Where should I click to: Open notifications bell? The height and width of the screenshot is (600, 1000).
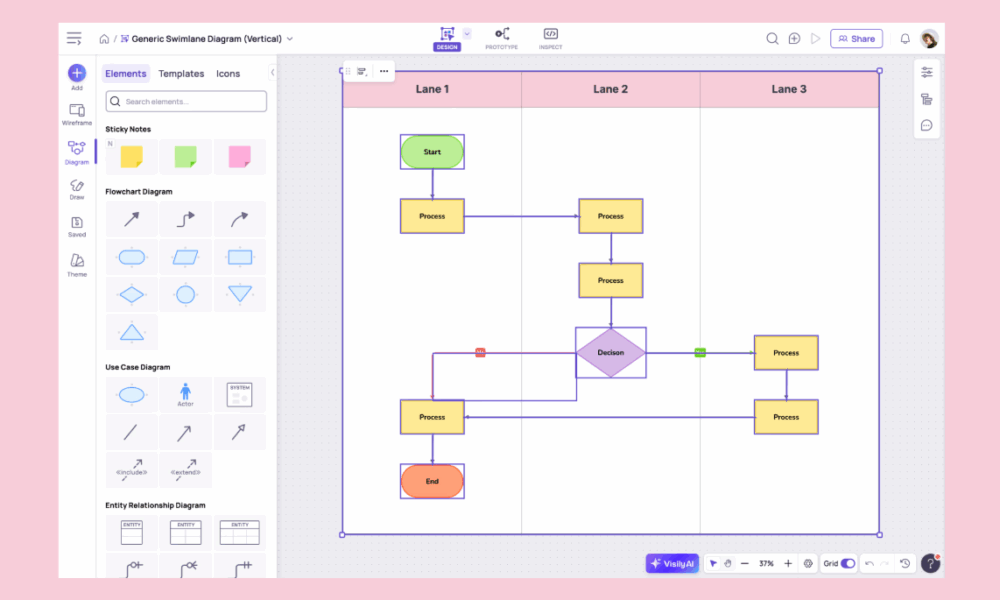[905, 39]
